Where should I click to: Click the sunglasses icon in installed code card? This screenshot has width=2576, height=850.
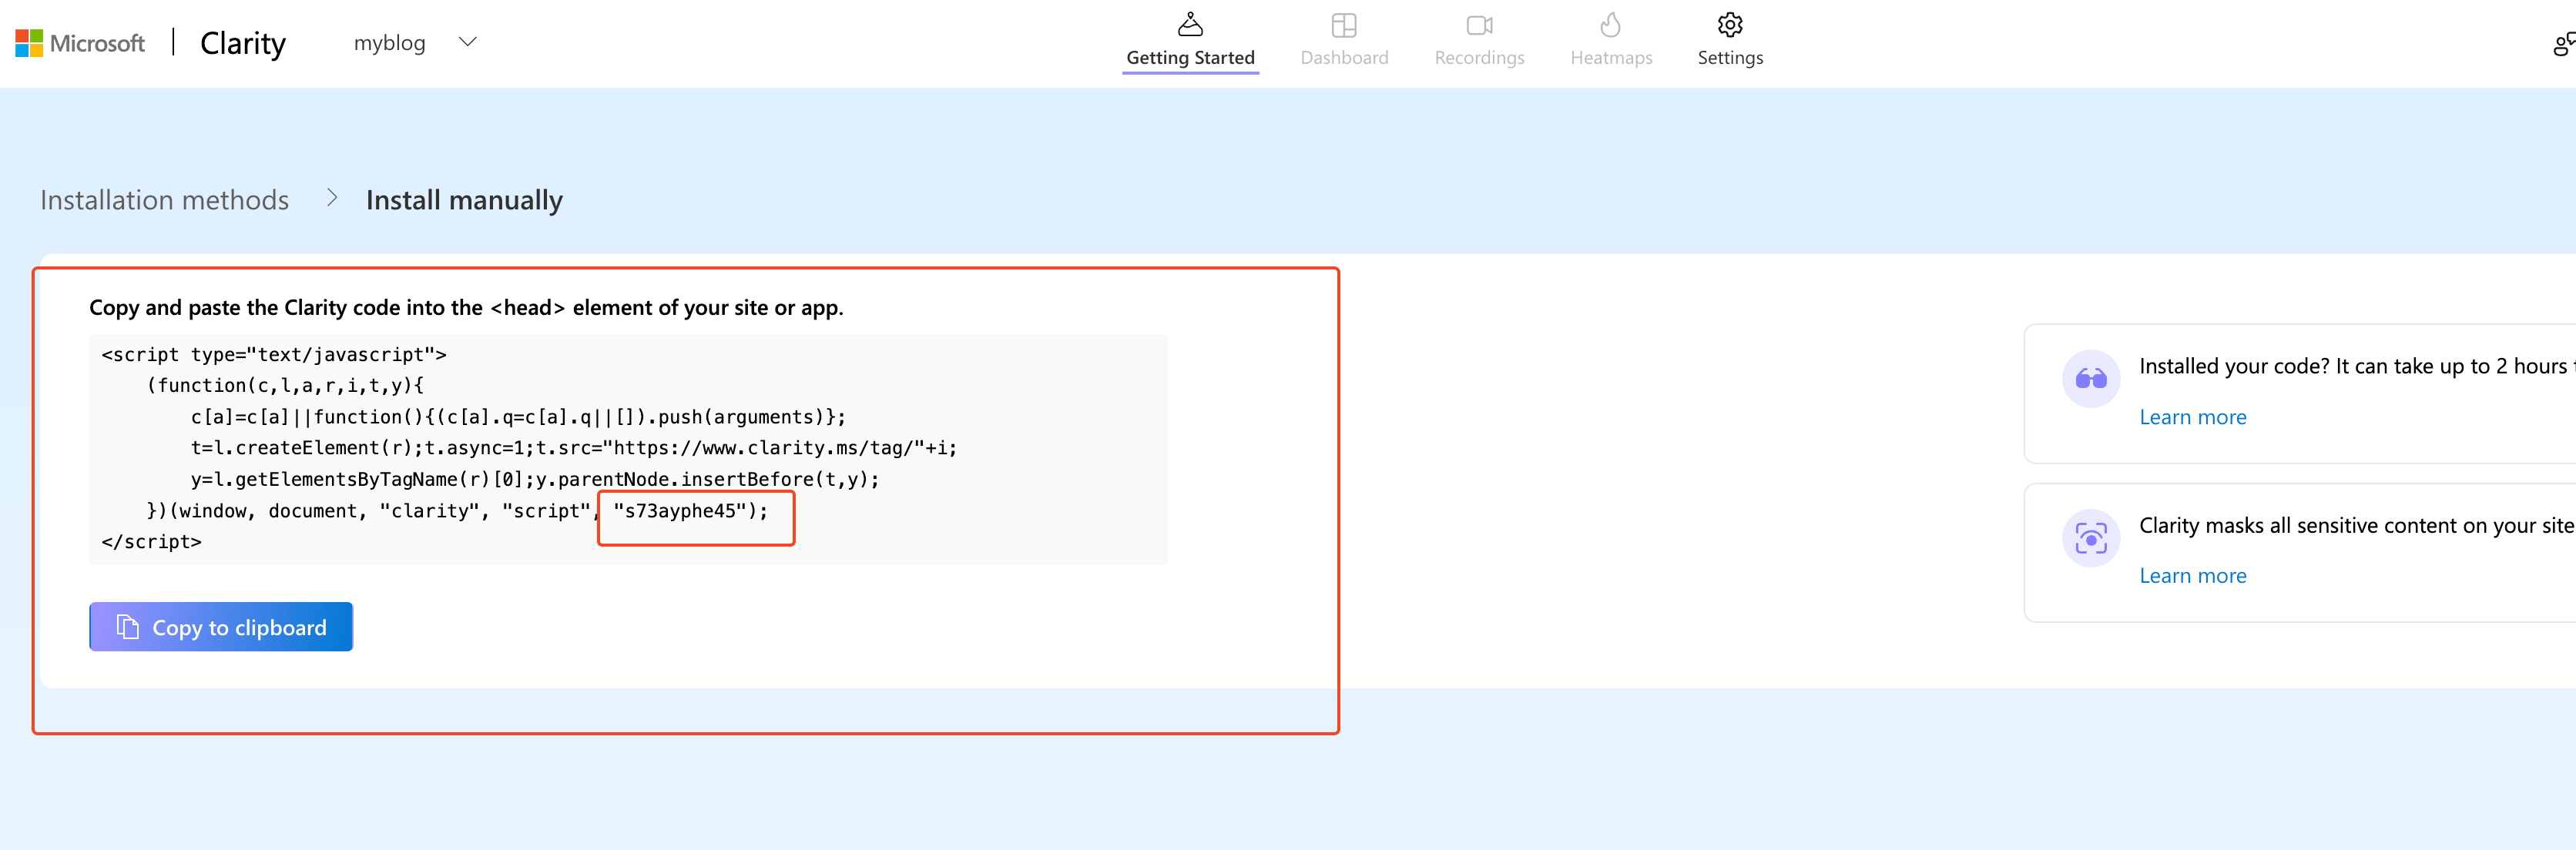point(2090,378)
